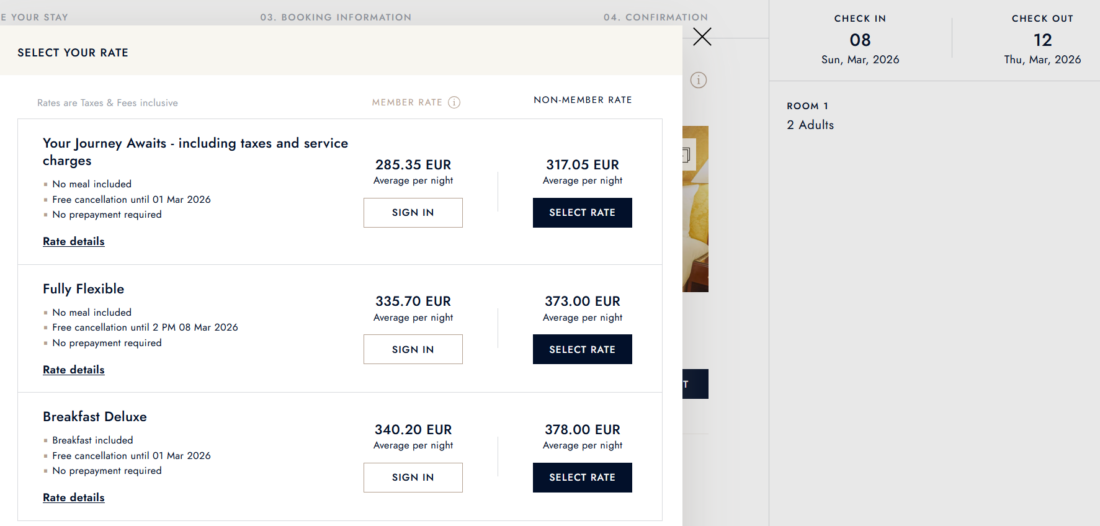Click the Member Rate info icon
Screen dimensions: 1100x526
tap(454, 102)
